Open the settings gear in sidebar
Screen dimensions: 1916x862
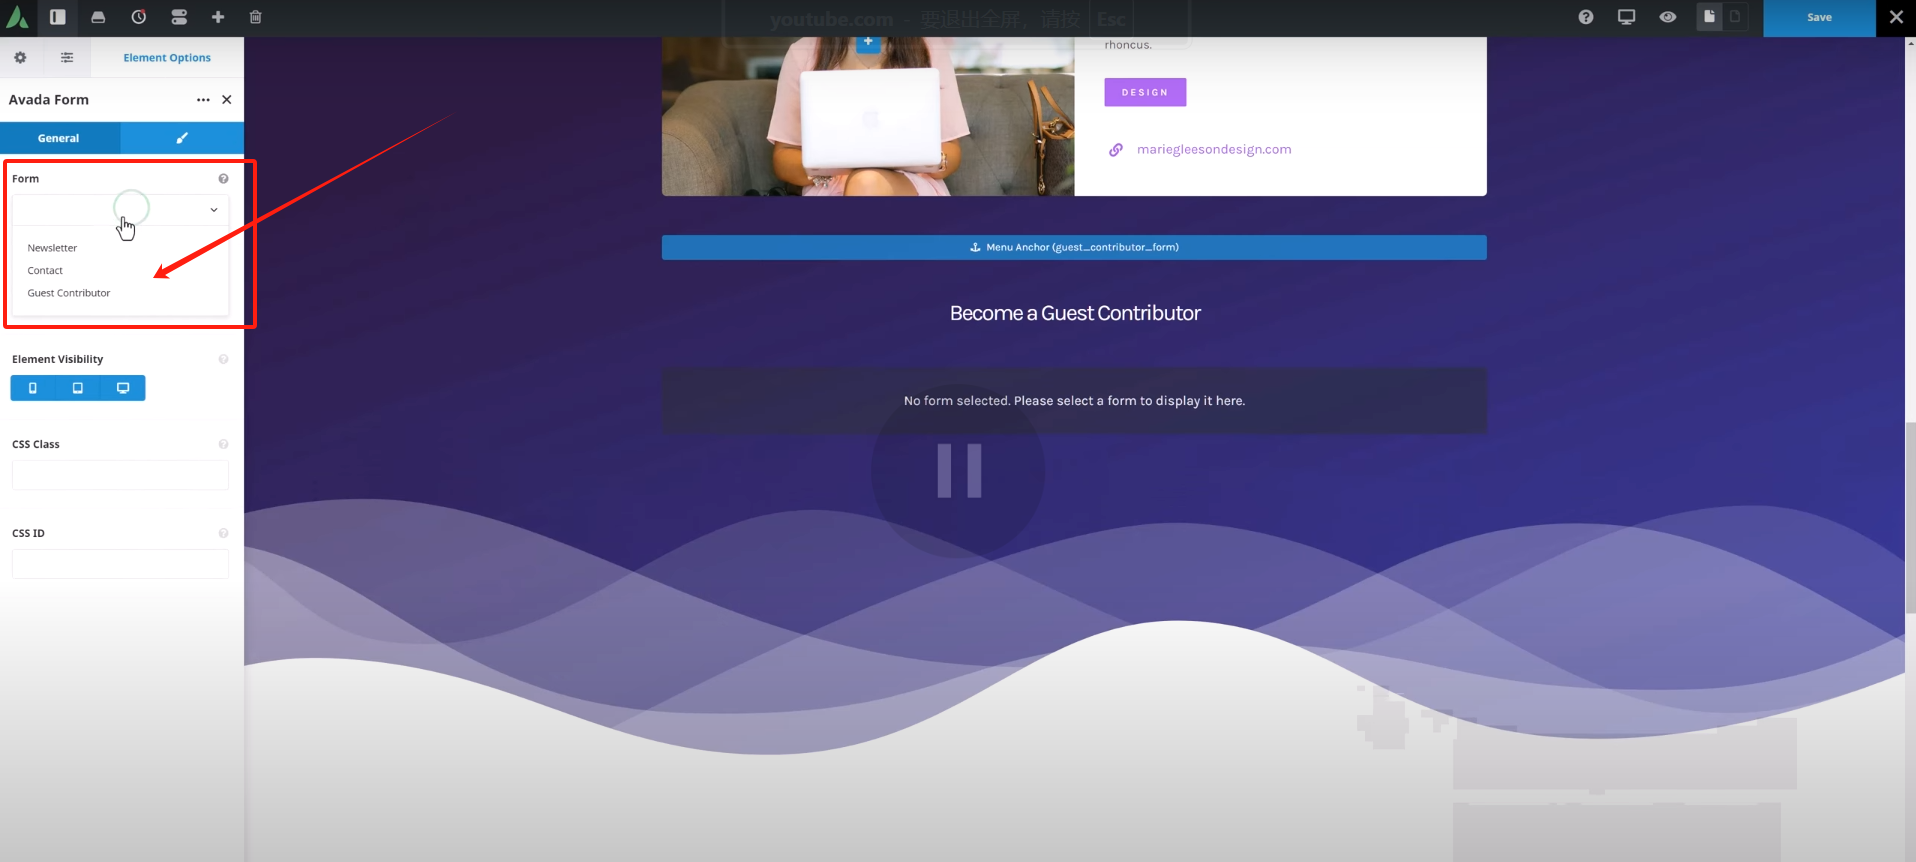pyautogui.click(x=20, y=58)
